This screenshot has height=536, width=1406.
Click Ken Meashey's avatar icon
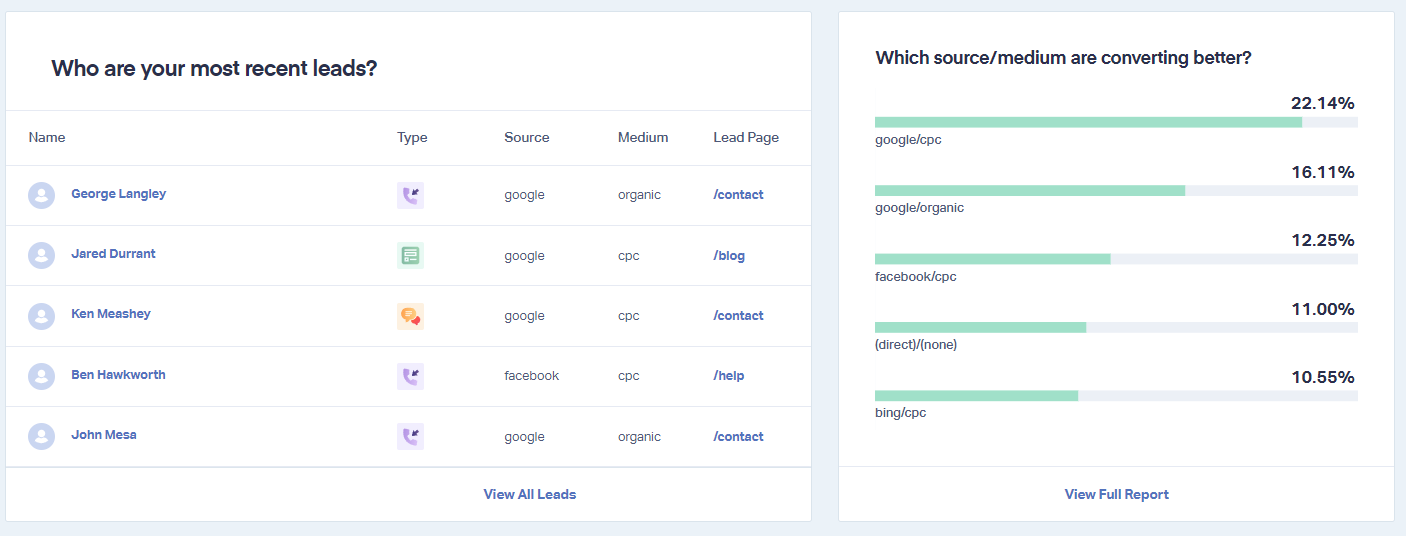(x=42, y=316)
